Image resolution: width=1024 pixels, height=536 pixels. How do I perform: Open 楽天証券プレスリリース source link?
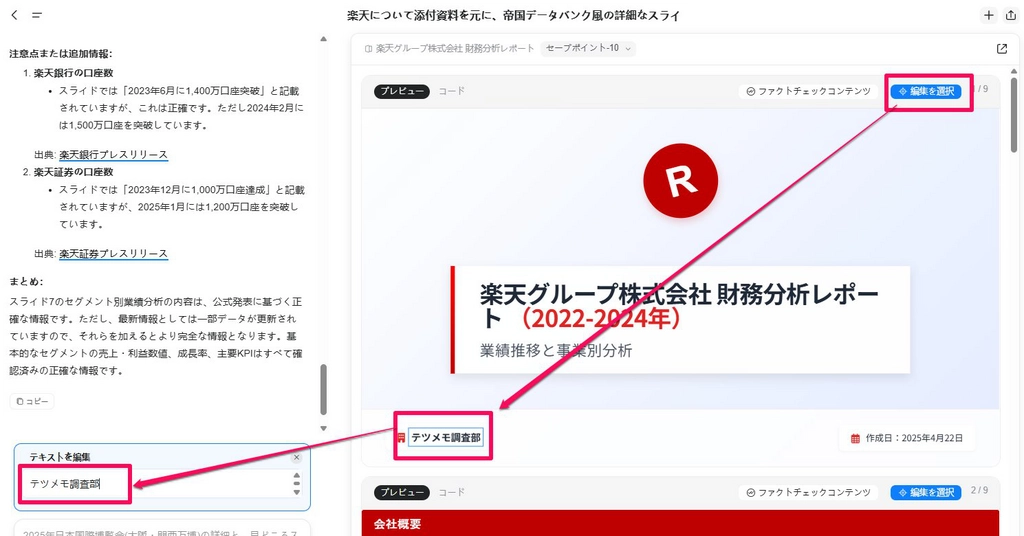114,253
